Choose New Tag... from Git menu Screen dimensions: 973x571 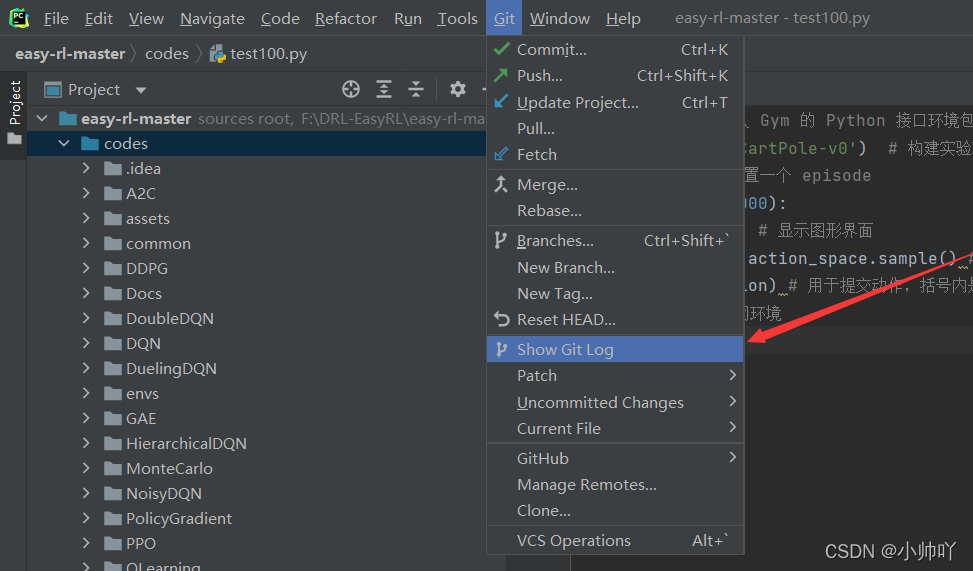[x=615, y=294]
